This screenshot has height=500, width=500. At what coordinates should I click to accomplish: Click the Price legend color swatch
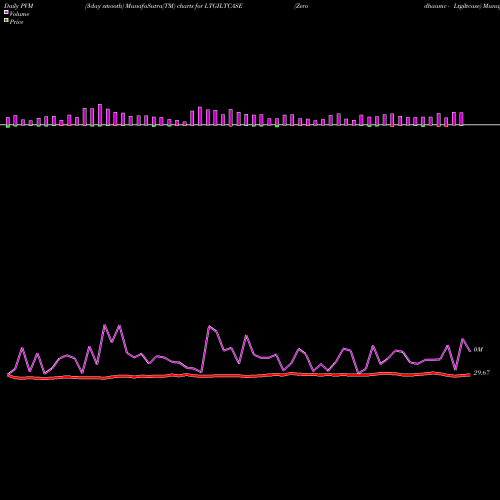(x=6, y=20)
